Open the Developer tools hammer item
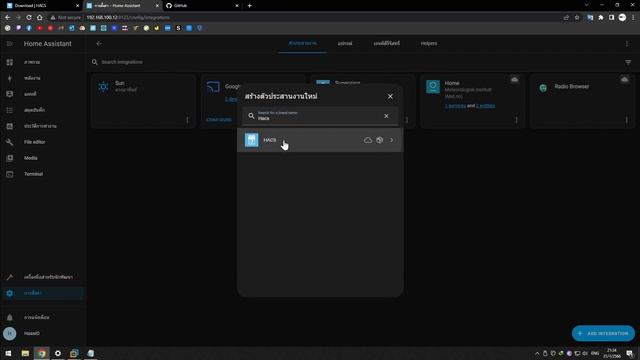640x360 pixels. point(43,277)
